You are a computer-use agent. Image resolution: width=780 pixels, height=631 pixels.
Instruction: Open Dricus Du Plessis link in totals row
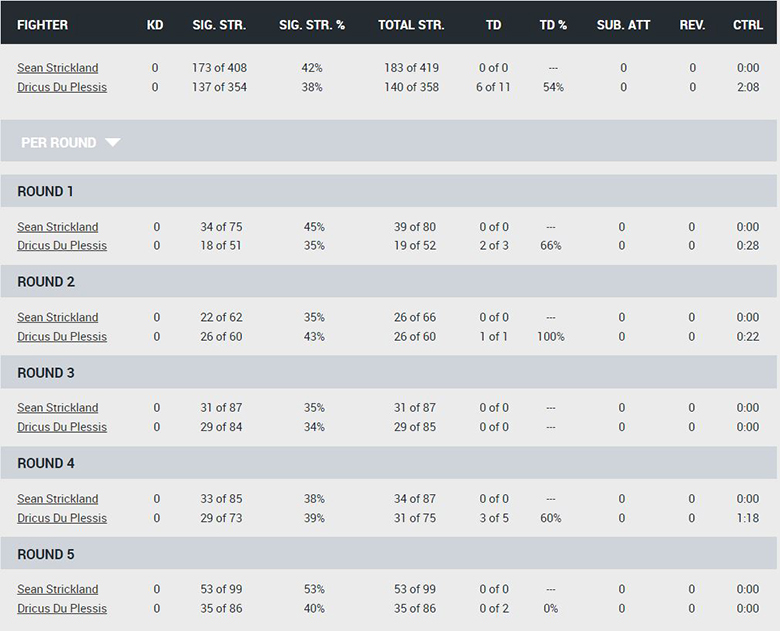tap(62, 87)
